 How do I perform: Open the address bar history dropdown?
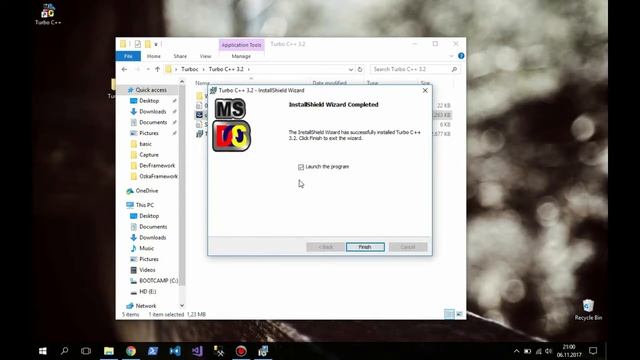tap(351, 69)
